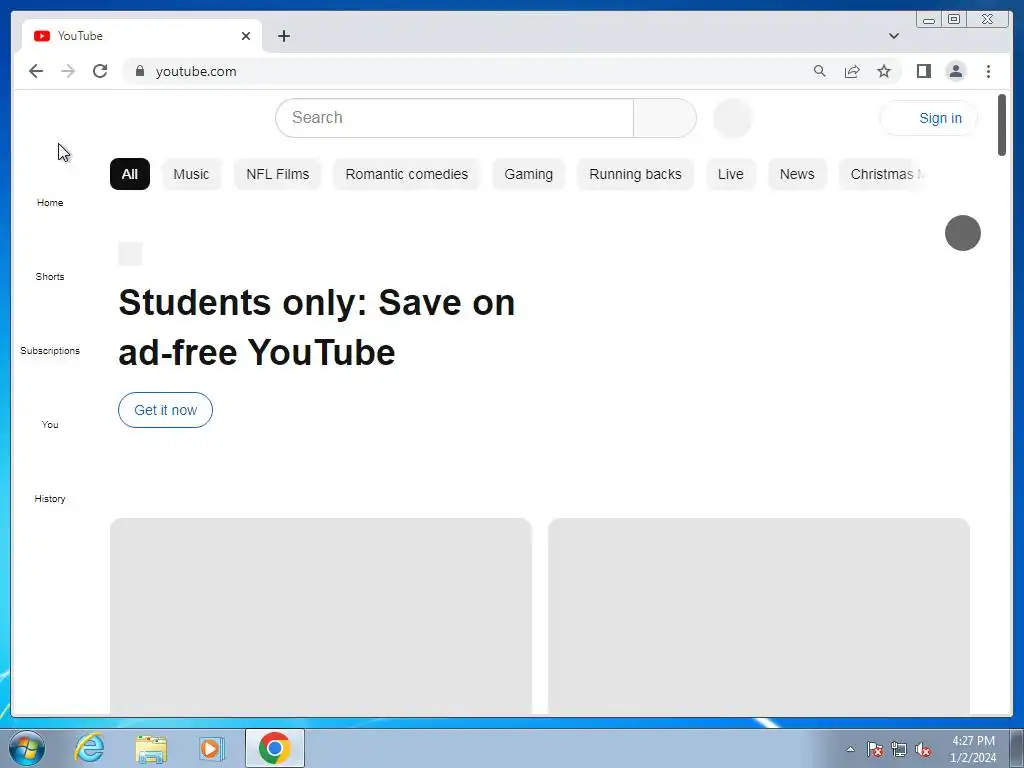
Task: Open the first video thumbnail placeholder
Action: tap(321, 616)
